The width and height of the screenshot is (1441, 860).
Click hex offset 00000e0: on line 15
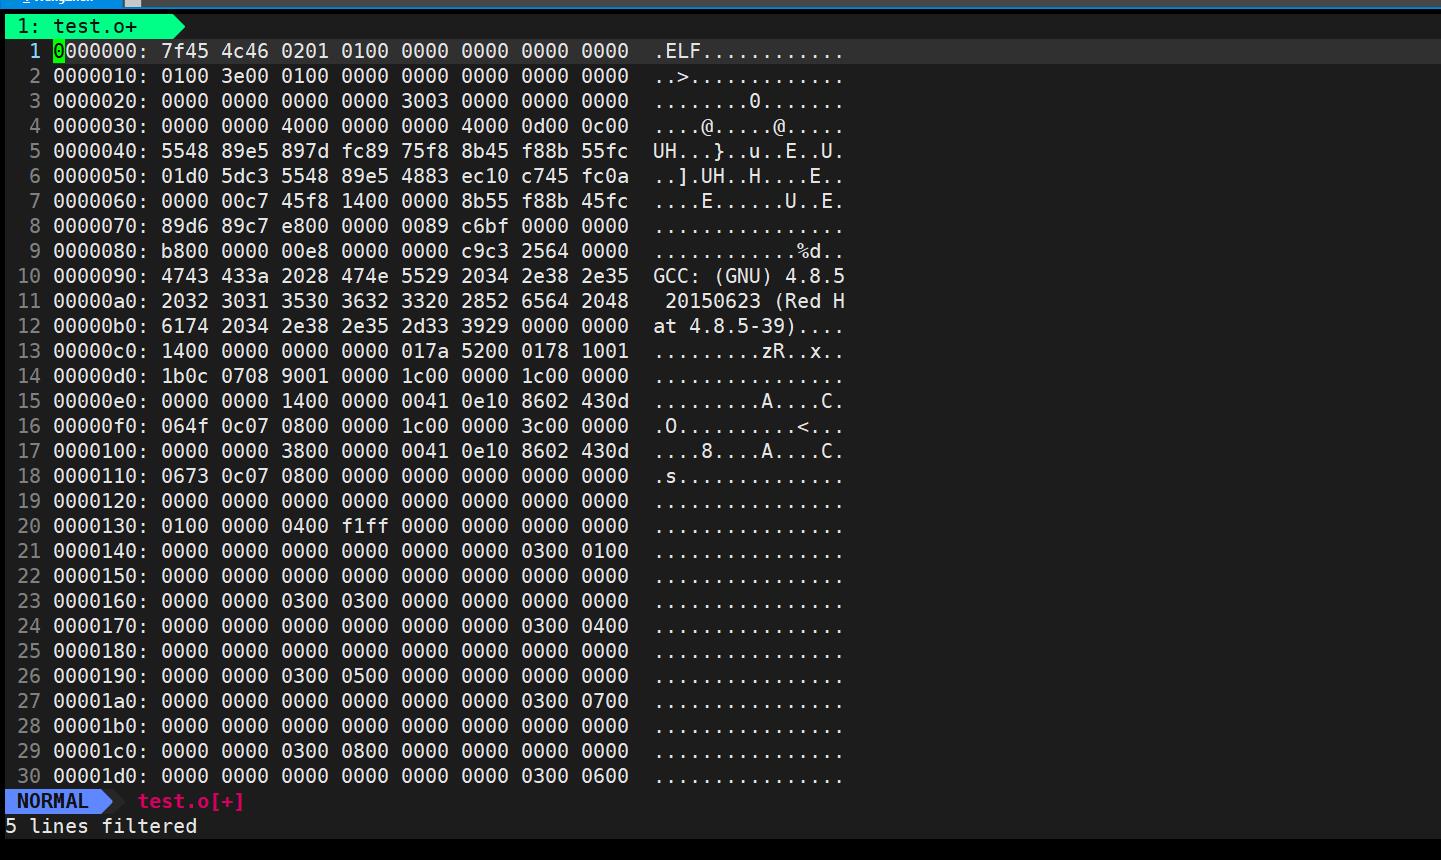pos(101,401)
